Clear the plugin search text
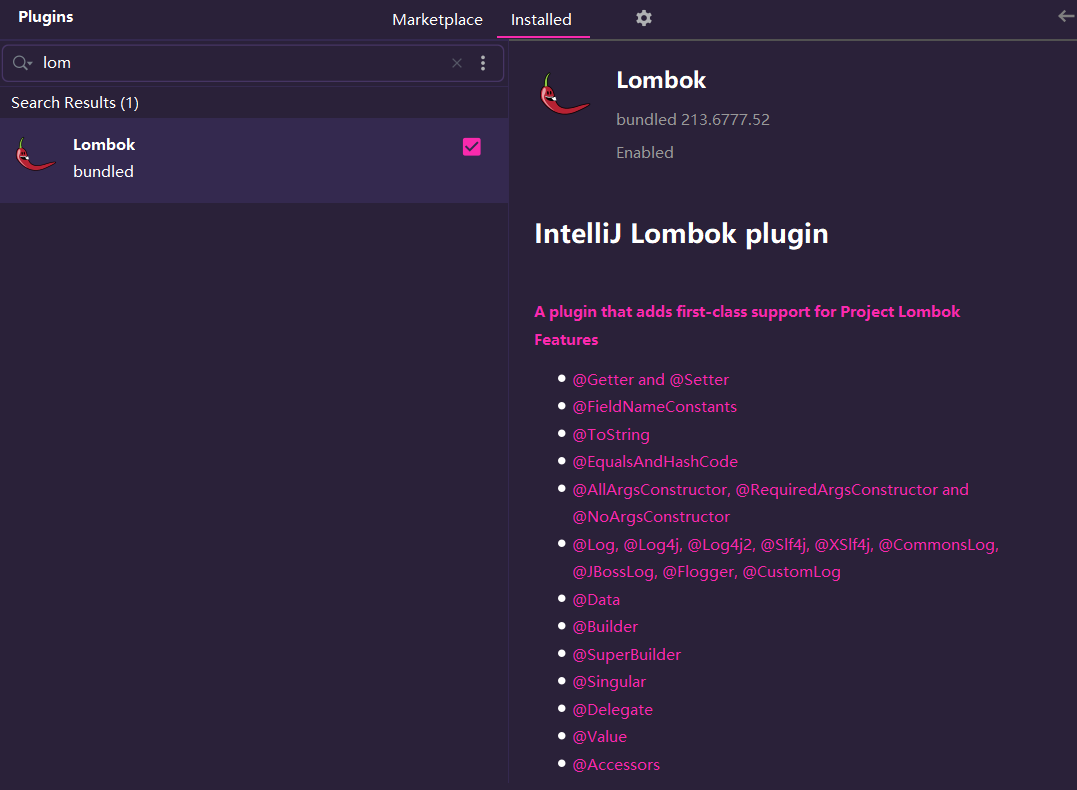The height and width of the screenshot is (790, 1077). tap(457, 63)
